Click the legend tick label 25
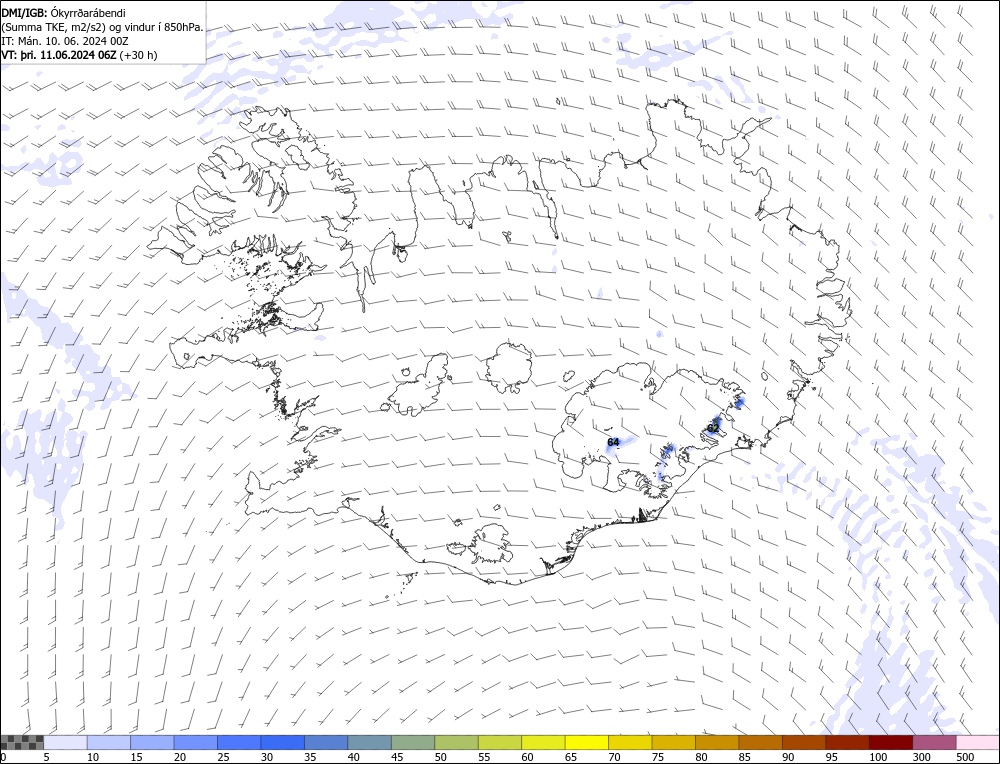 click(223, 757)
